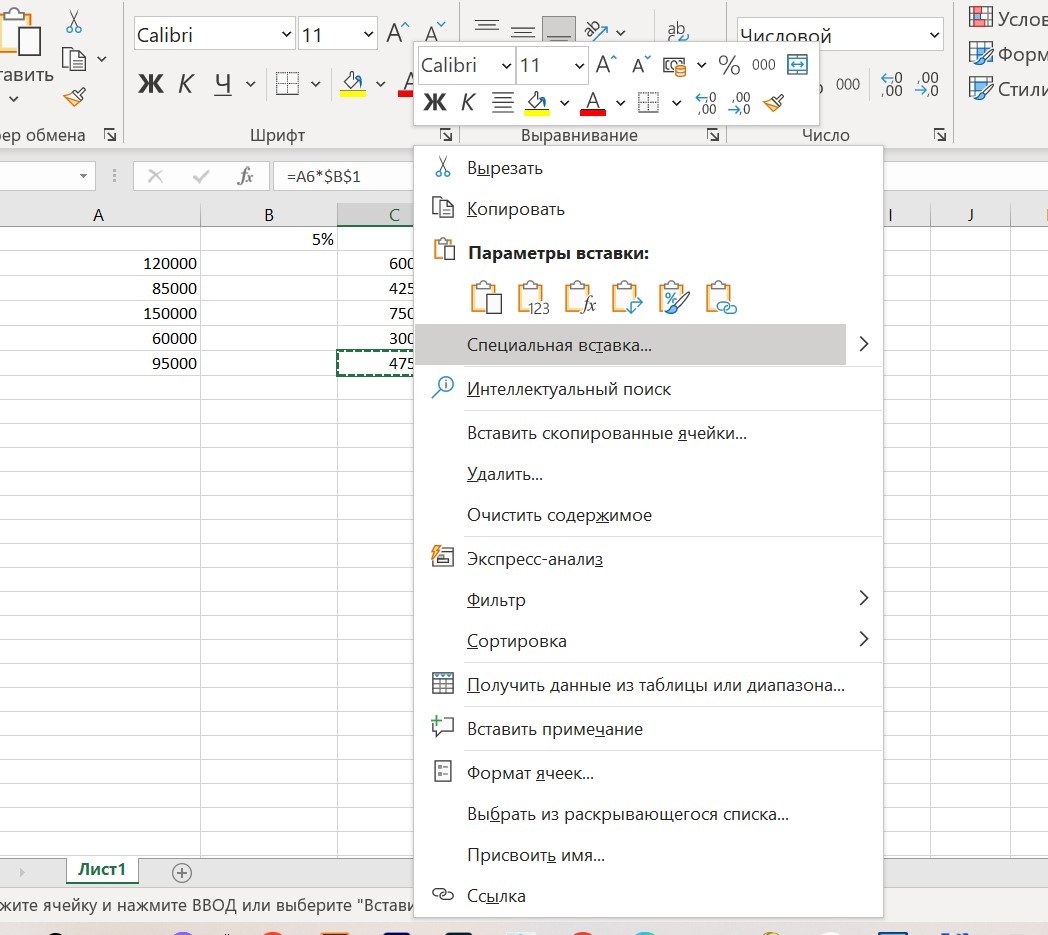The width and height of the screenshot is (1048, 935).
Task: Click the Cut scissors icon in ribbon
Action: coord(74,21)
